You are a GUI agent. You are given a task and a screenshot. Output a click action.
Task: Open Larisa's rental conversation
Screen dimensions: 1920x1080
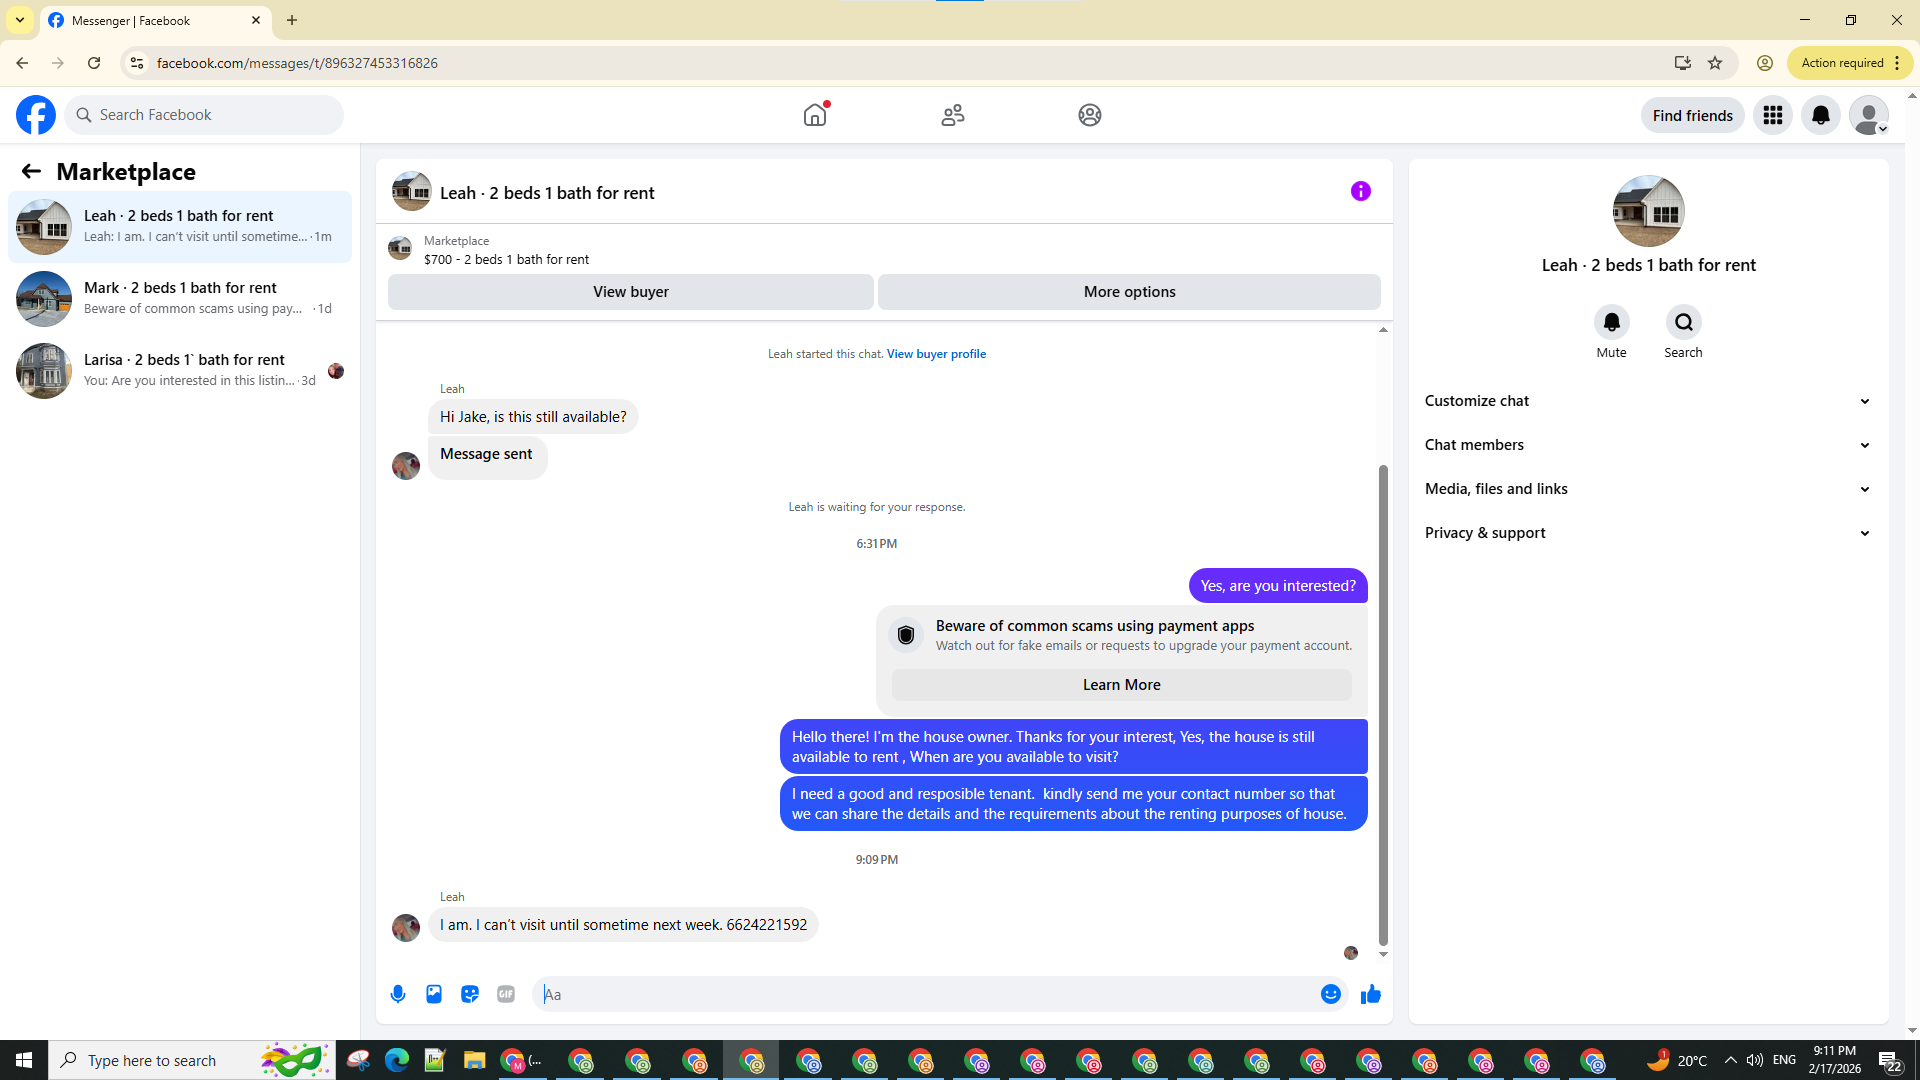pos(180,370)
